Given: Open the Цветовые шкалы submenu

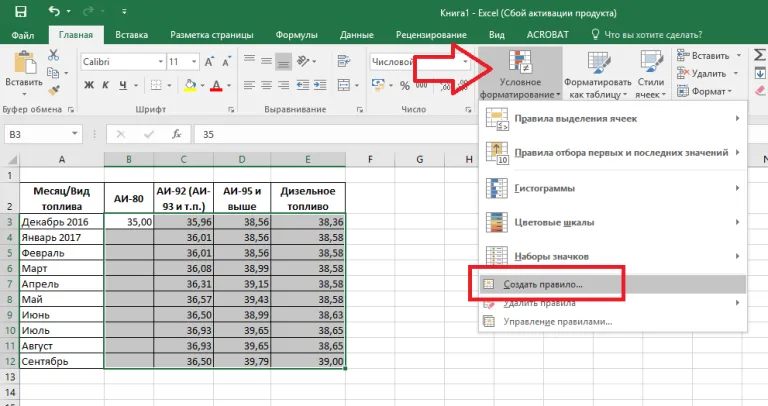Looking at the screenshot, I should 613,222.
